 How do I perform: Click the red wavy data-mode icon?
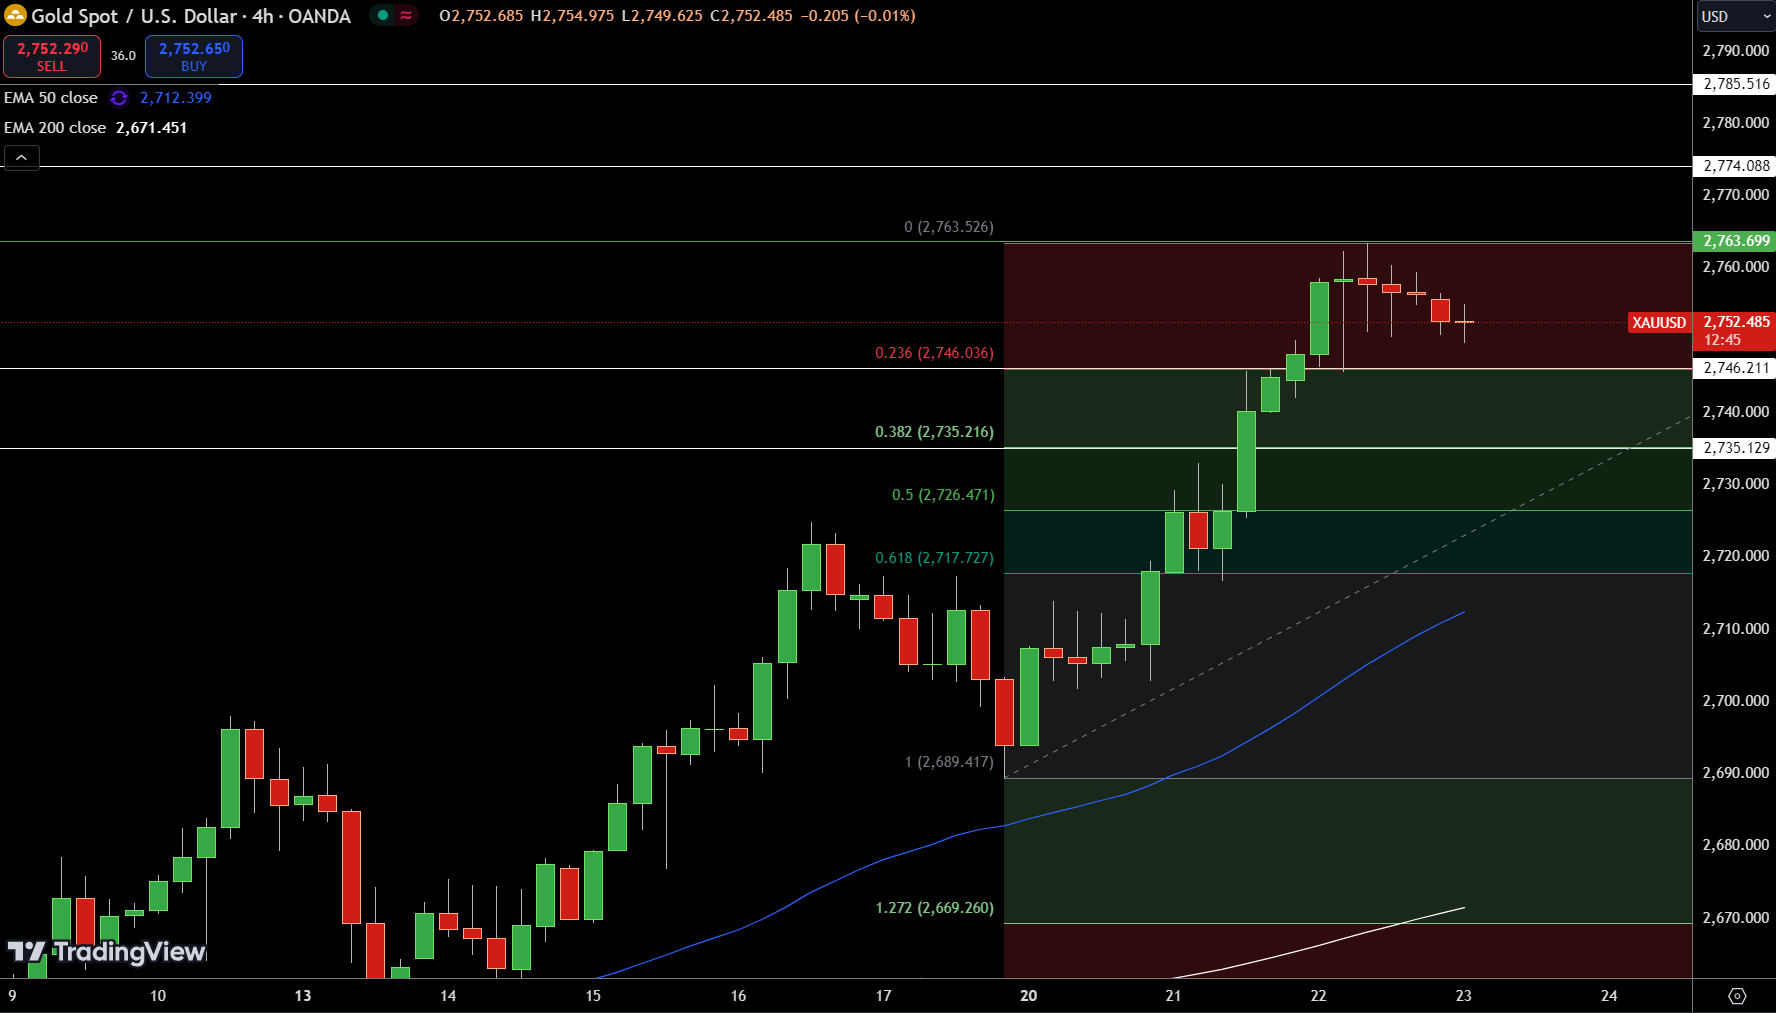(x=406, y=15)
